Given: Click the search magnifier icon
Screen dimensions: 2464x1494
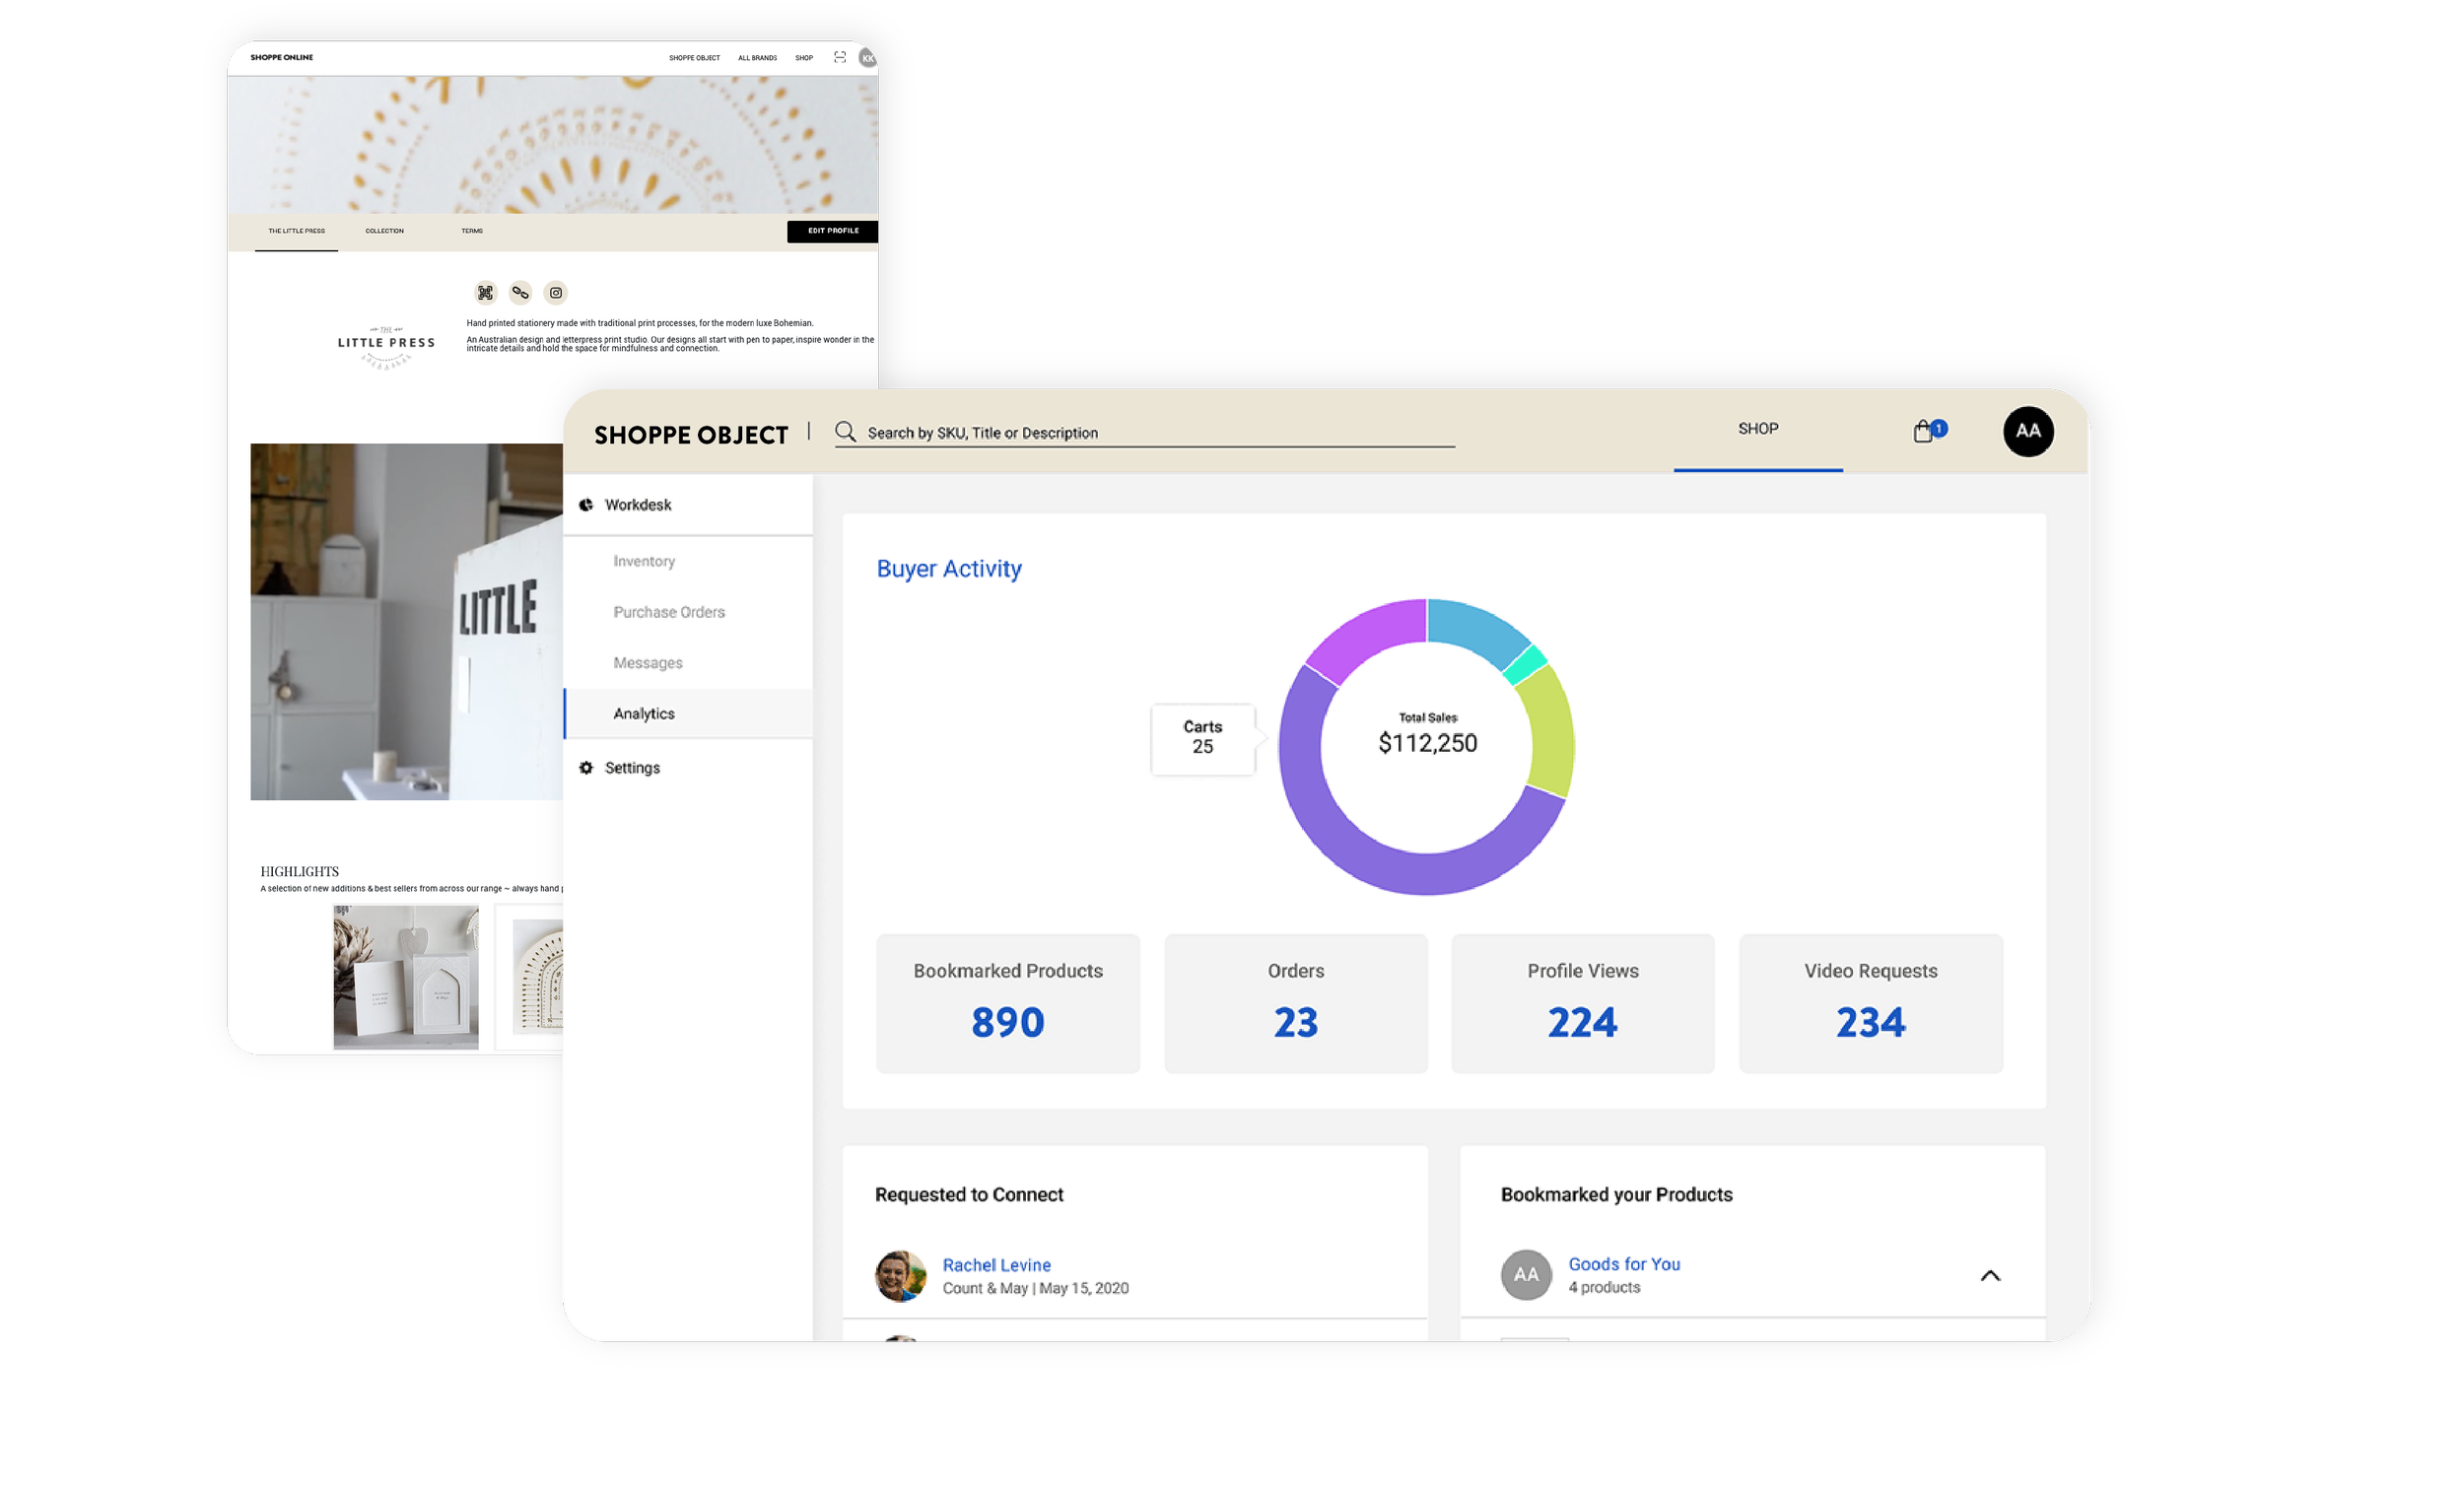Looking at the screenshot, I should coord(846,432).
